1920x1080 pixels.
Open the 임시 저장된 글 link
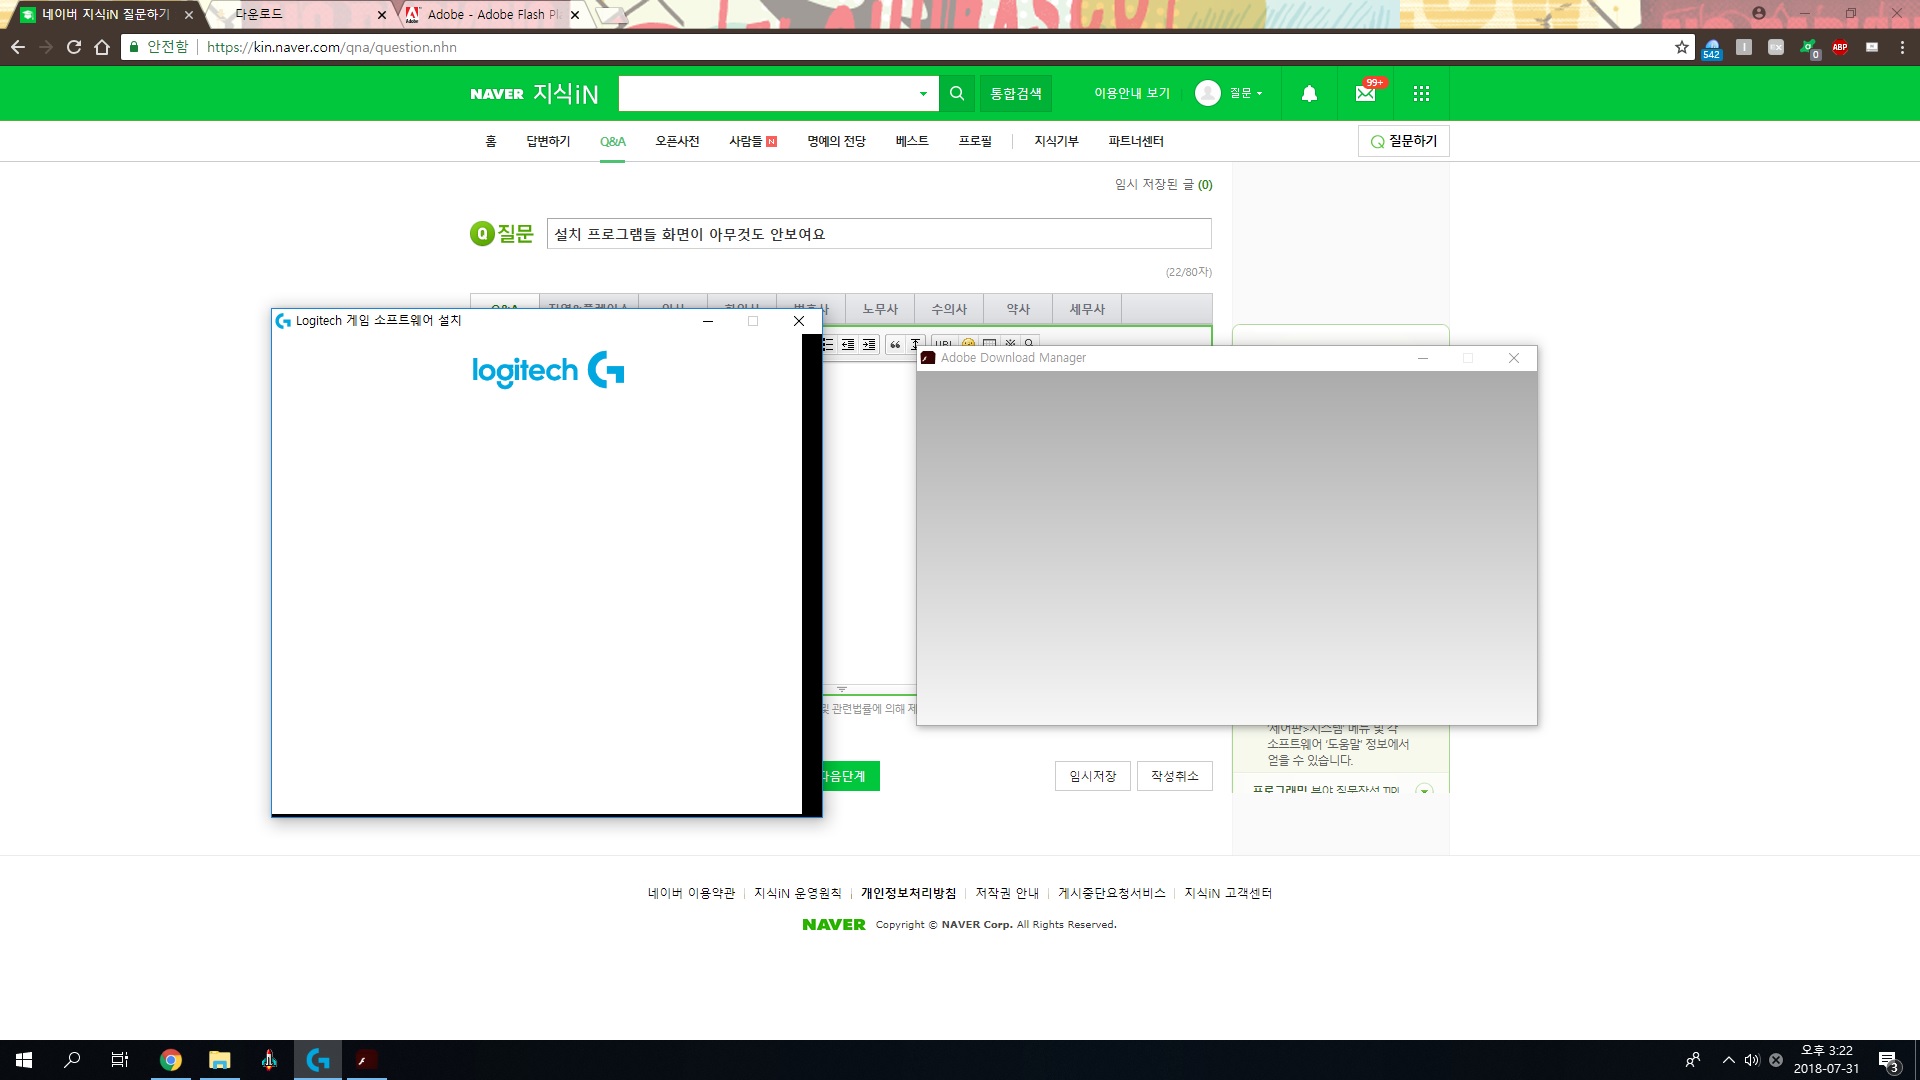coord(1163,184)
